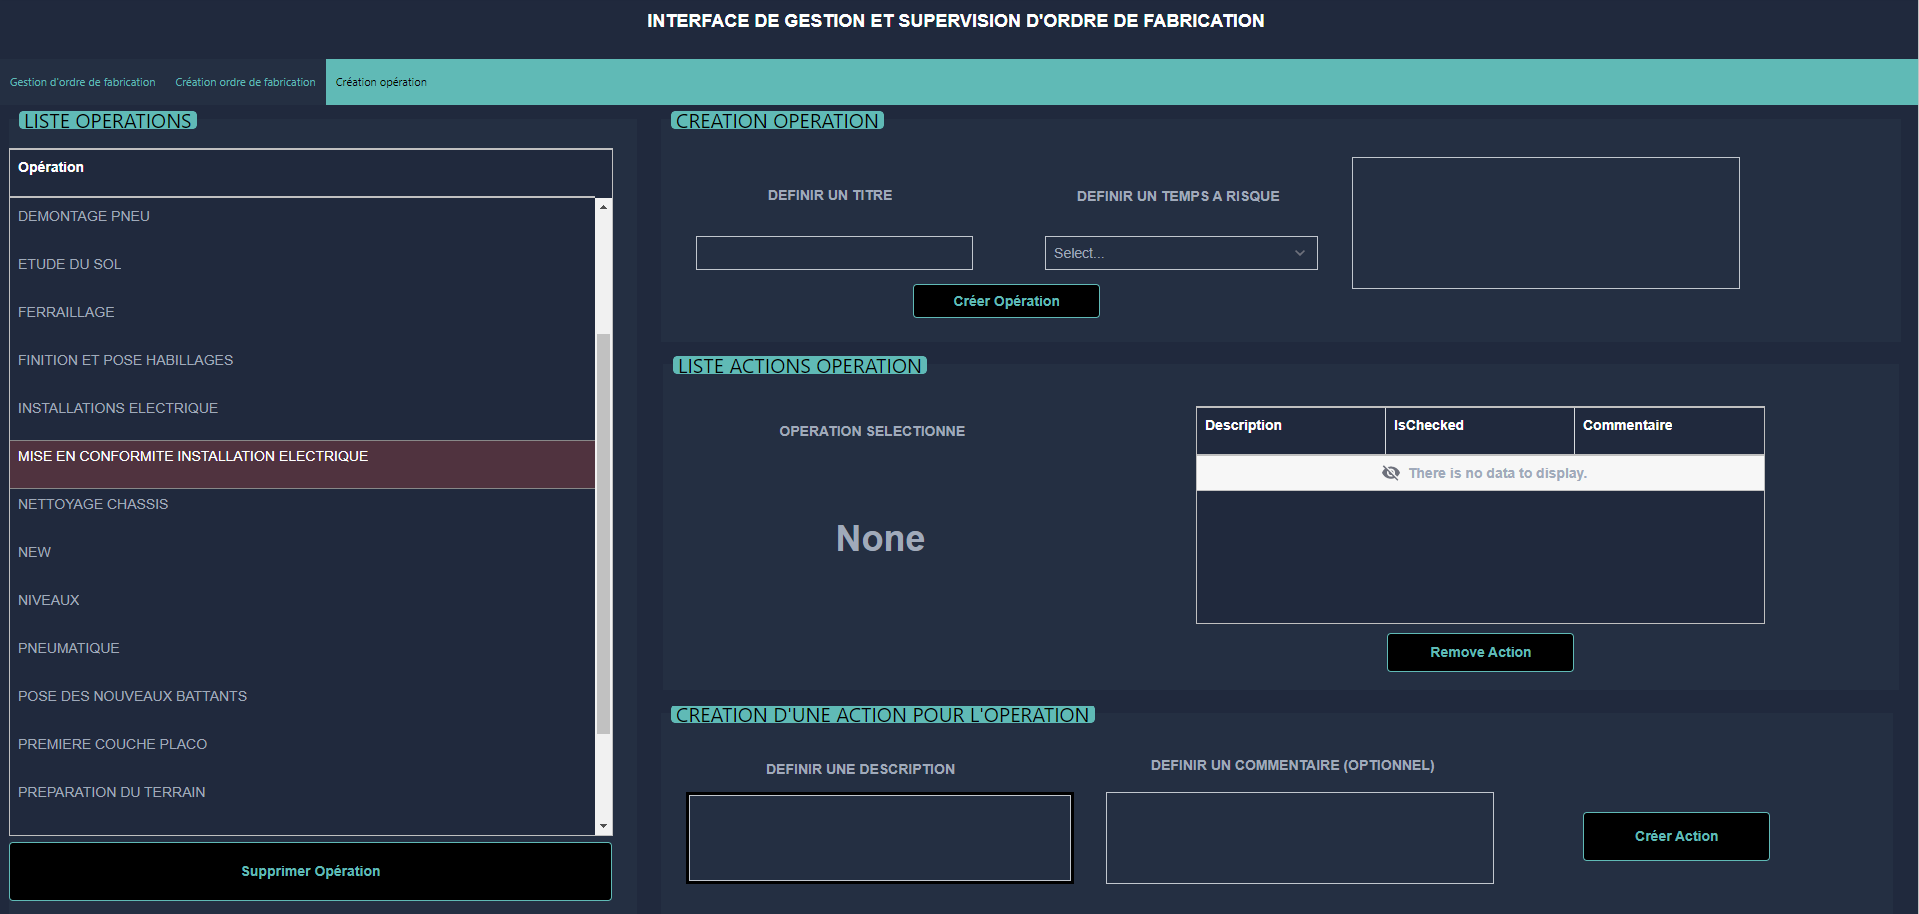Viewport: 1919px width, 914px height.
Task: Focus the DEFINIR UN TITRE input field
Action: coord(833,252)
